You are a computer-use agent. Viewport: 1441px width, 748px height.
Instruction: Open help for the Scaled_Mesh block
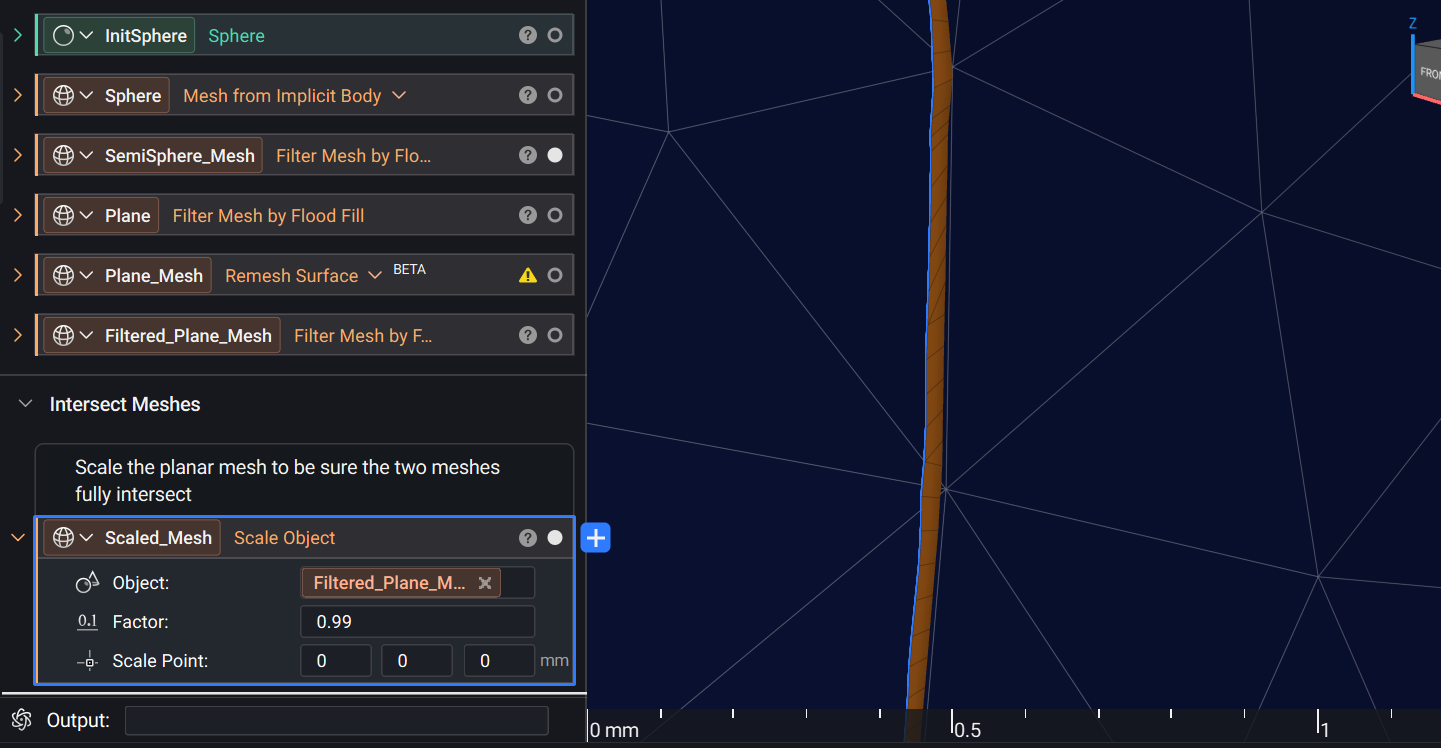[x=528, y=538]
